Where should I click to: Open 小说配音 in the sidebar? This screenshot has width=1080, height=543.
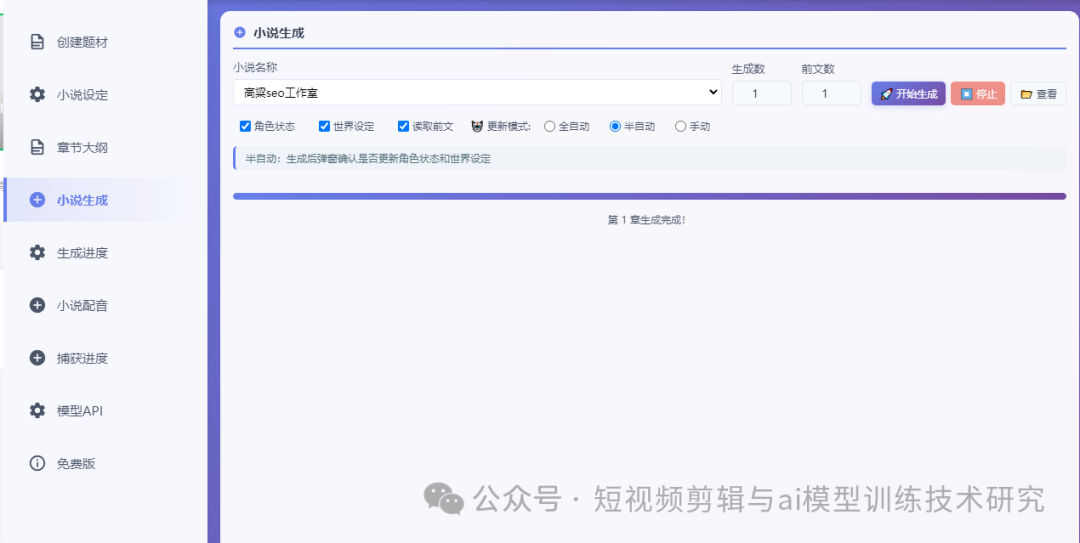[105, 305]
